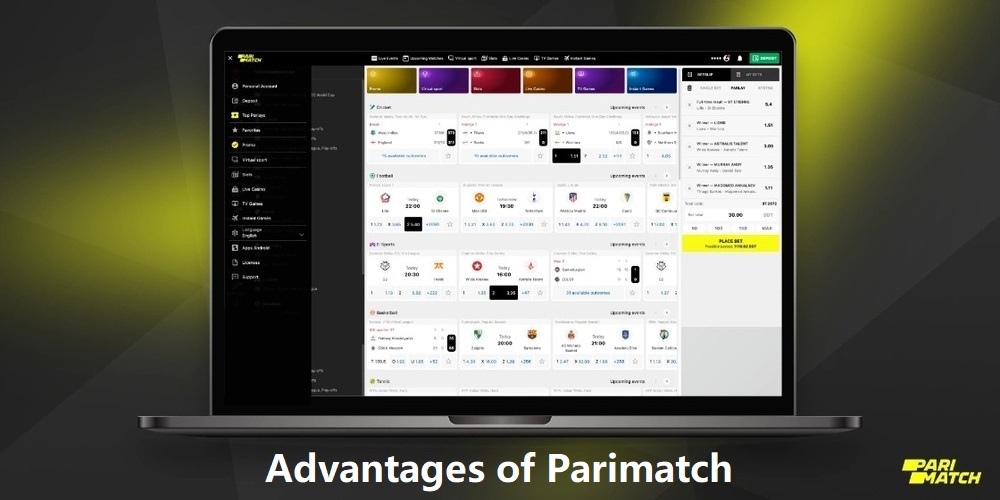Open the purple Virtual sport tile

(x=443, y=81)
